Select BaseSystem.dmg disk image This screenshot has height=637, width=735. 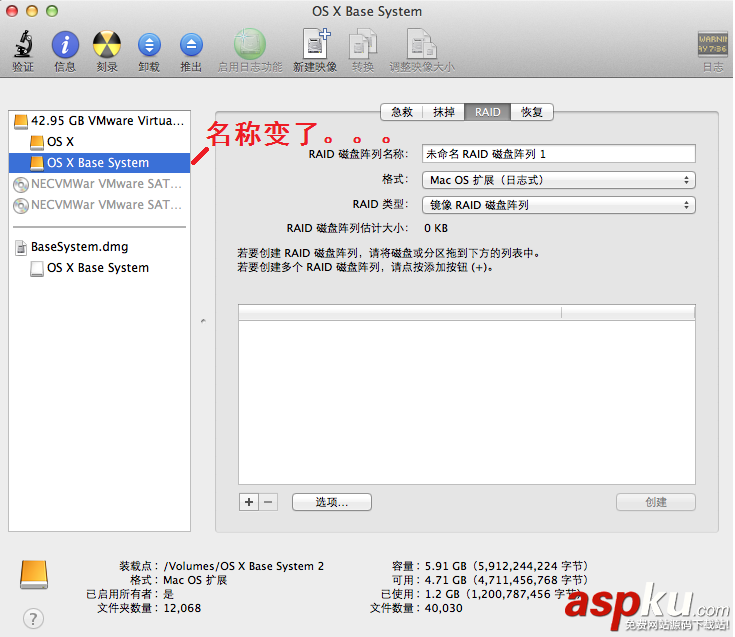click(99, 247)
